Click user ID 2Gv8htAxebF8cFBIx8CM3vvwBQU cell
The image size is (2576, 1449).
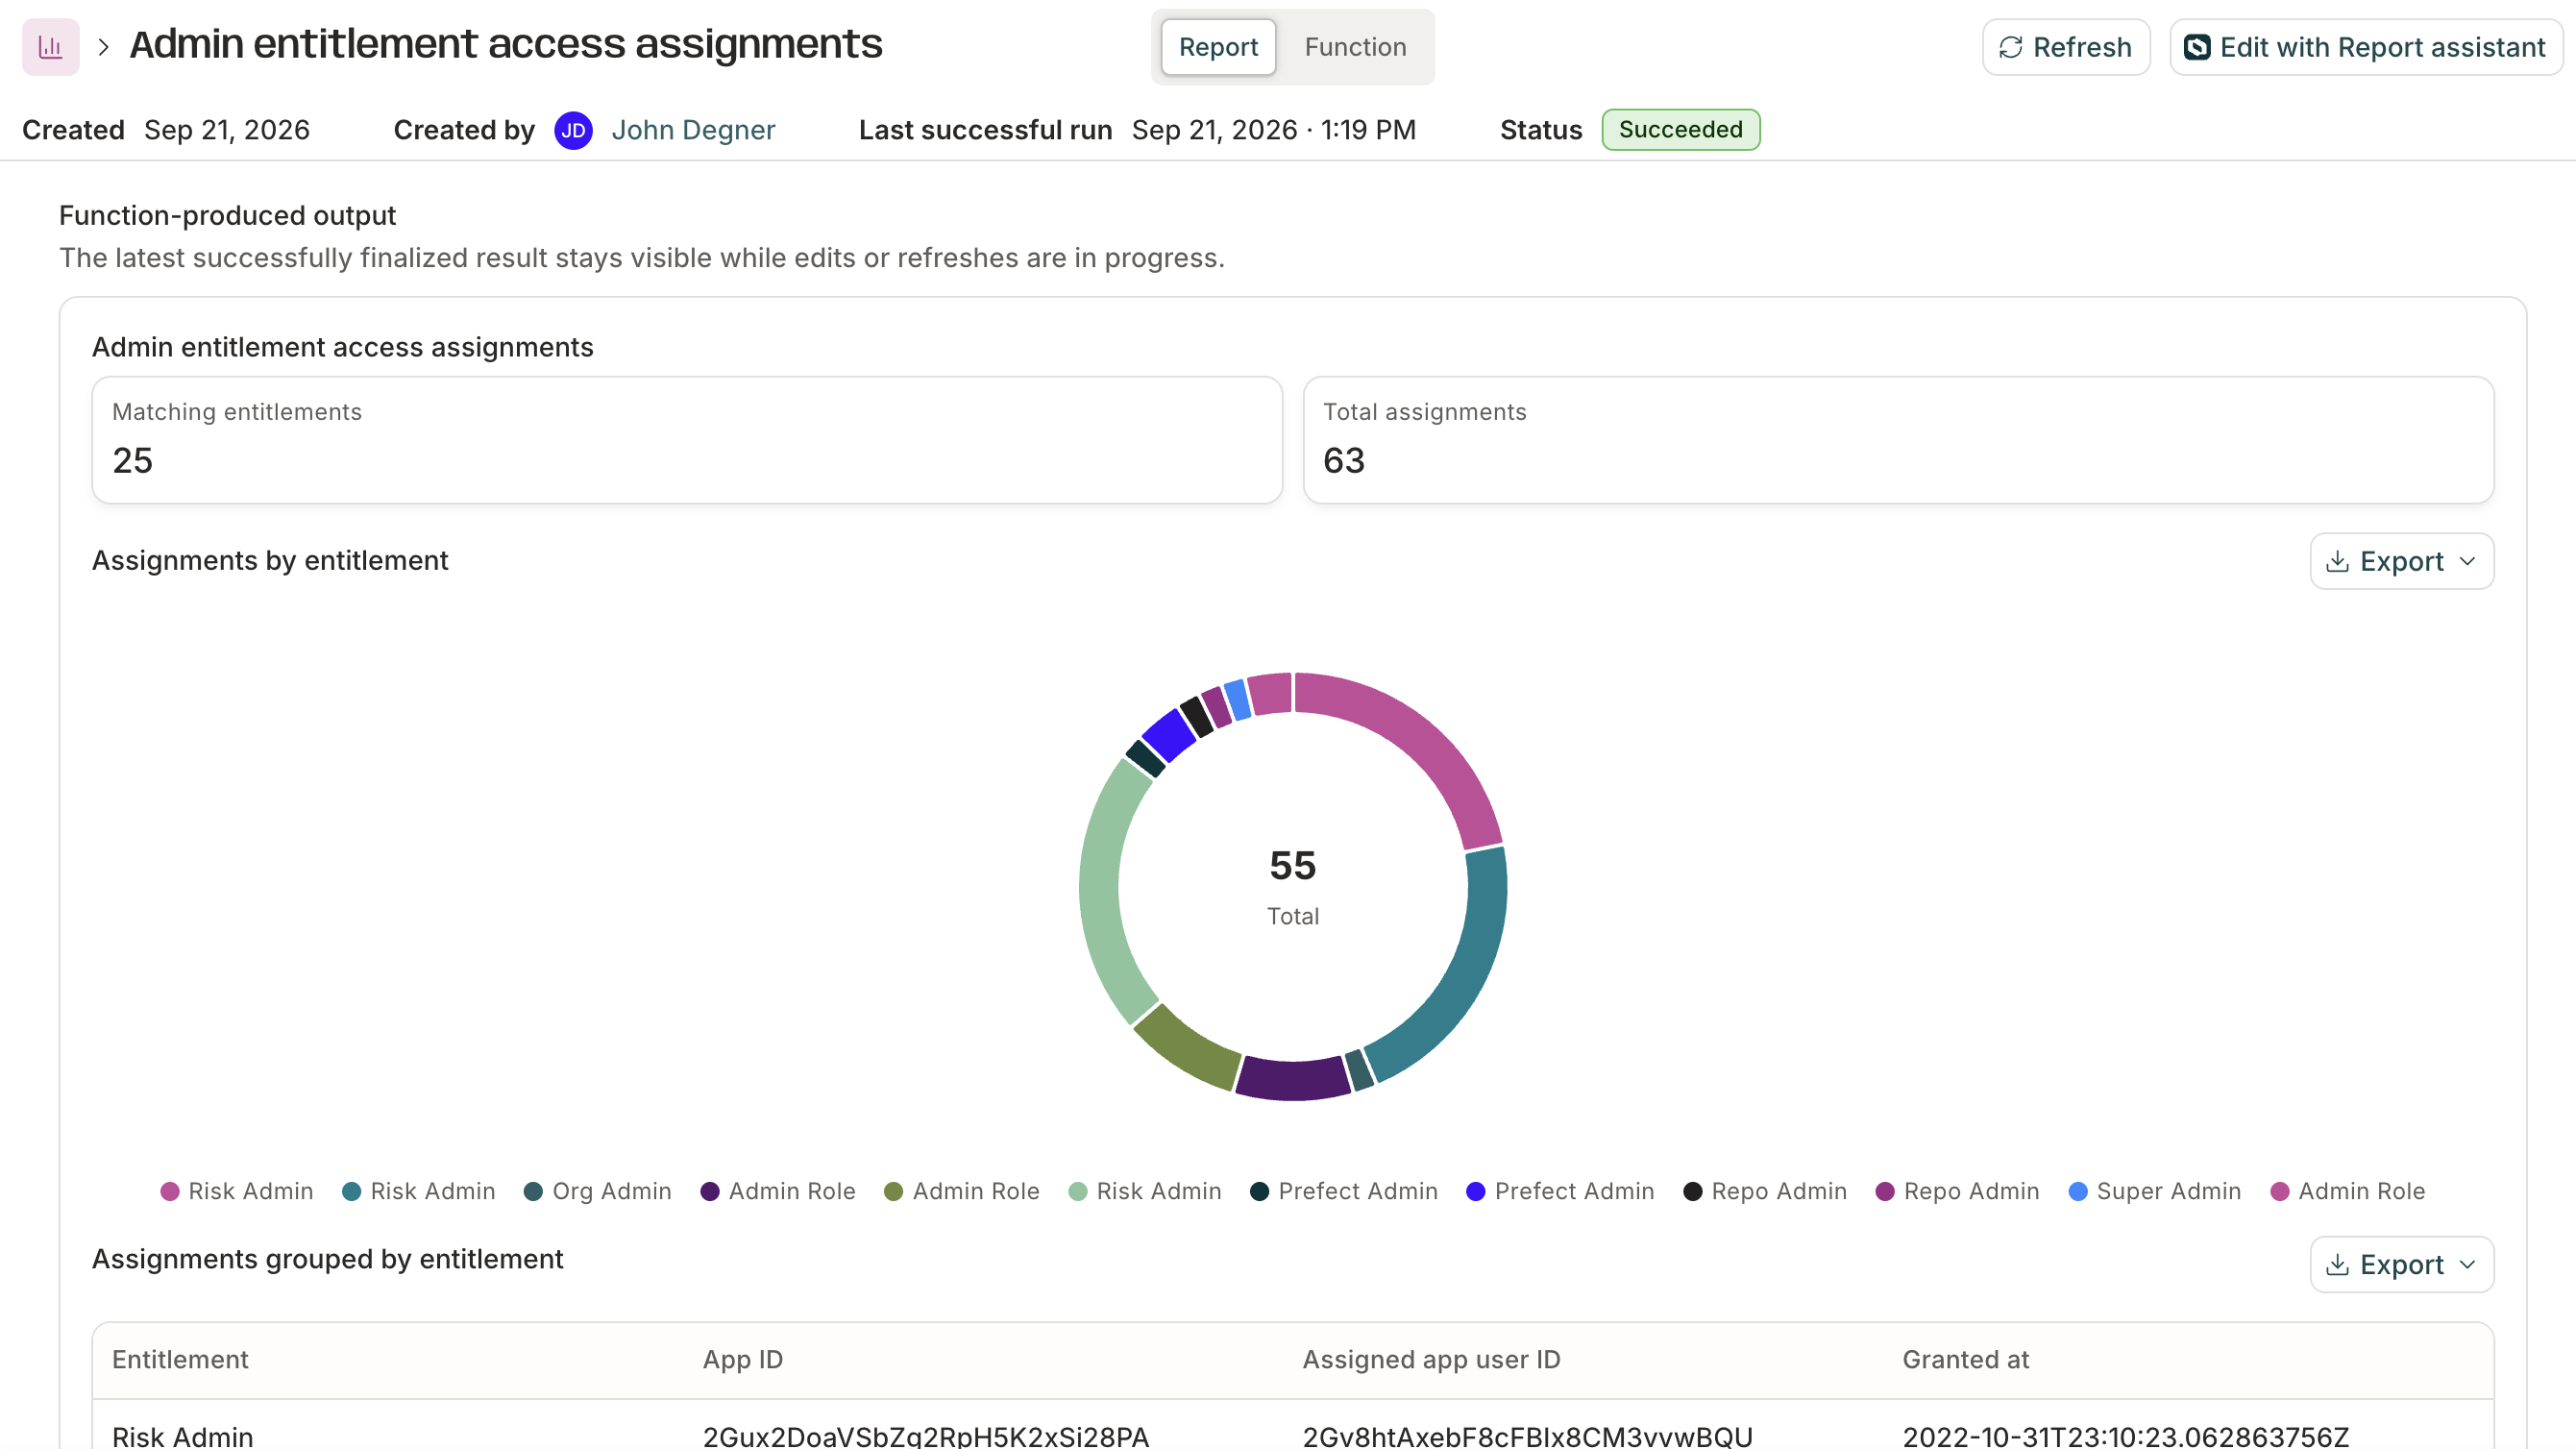[x=1527, y=1436]
